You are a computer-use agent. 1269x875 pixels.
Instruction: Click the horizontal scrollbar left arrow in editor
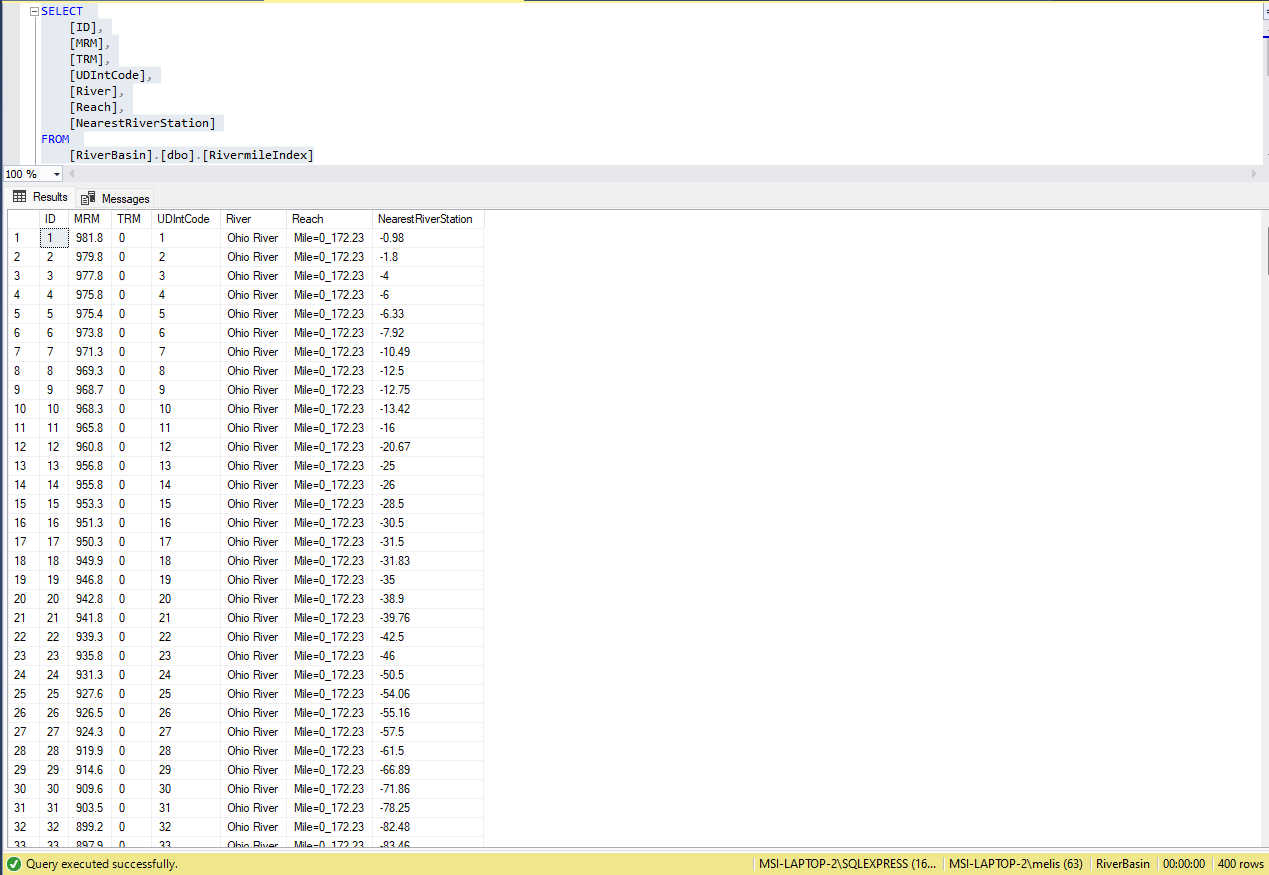(x=72, y=174)
